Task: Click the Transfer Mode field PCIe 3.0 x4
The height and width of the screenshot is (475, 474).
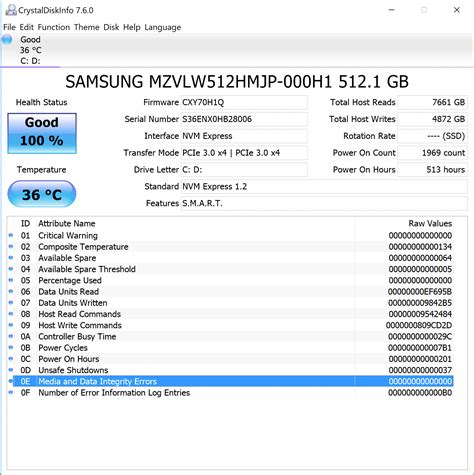Action: pos(244,153)
